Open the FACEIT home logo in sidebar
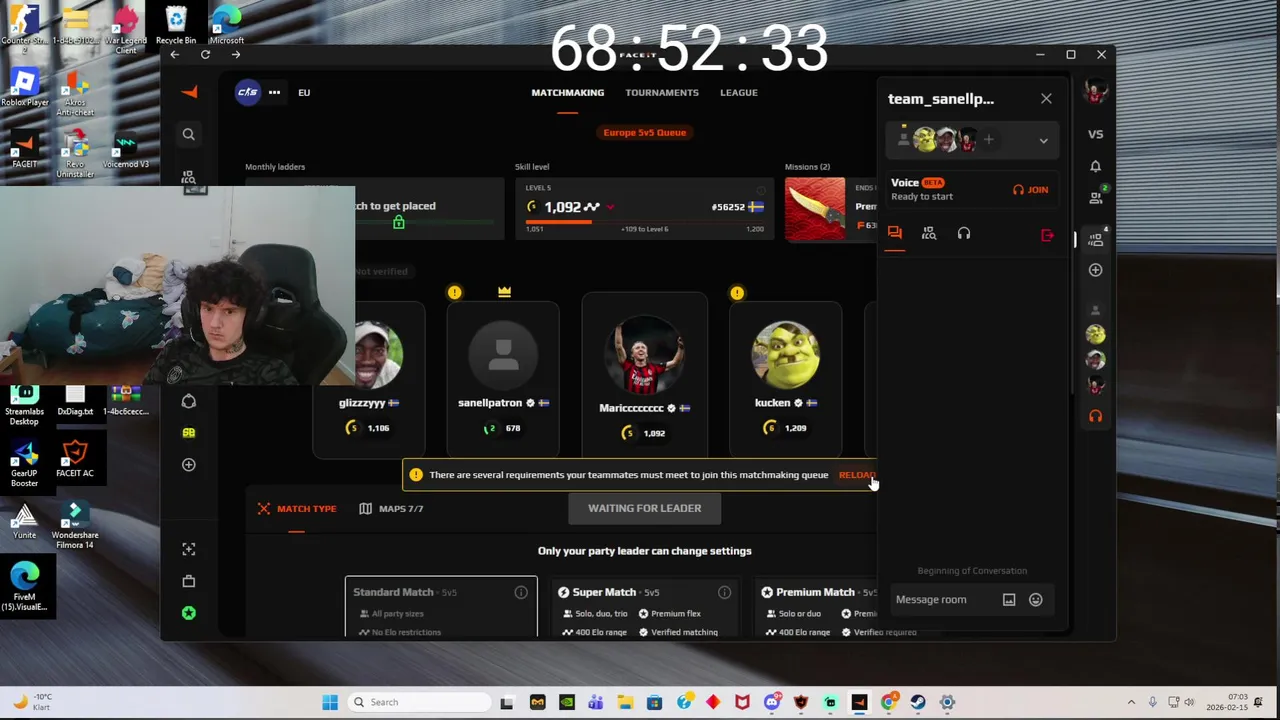Viewport: 1280px width, 720px height. [189, 92]
